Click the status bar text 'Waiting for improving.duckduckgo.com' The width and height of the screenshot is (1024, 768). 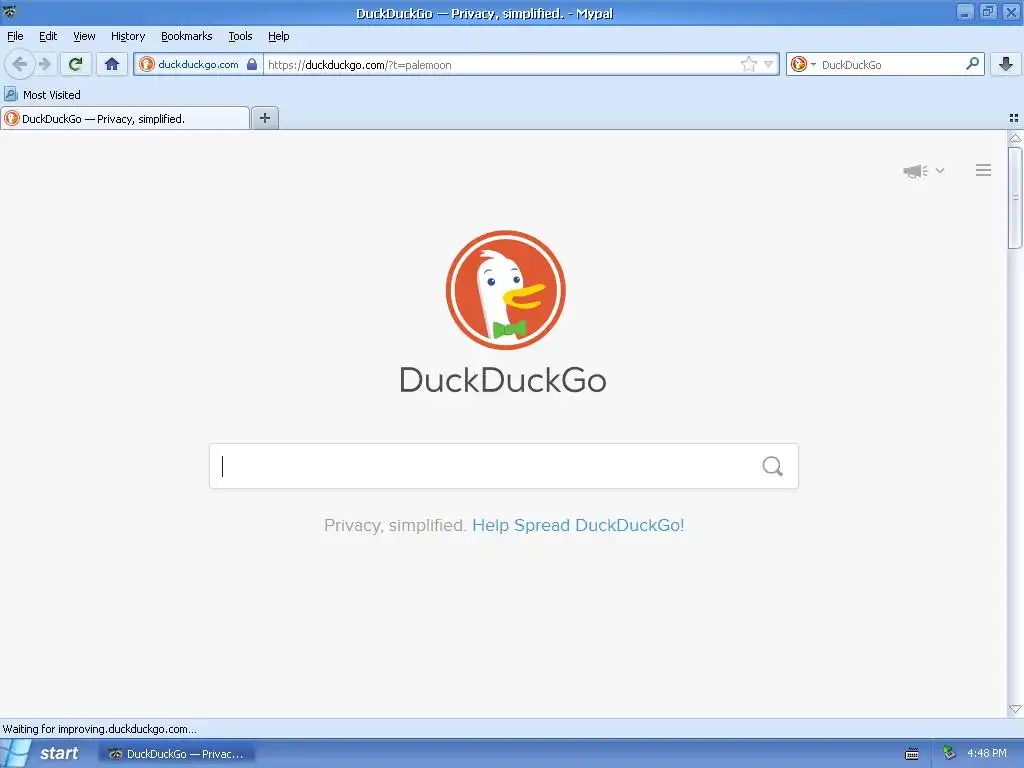point(99,729)
